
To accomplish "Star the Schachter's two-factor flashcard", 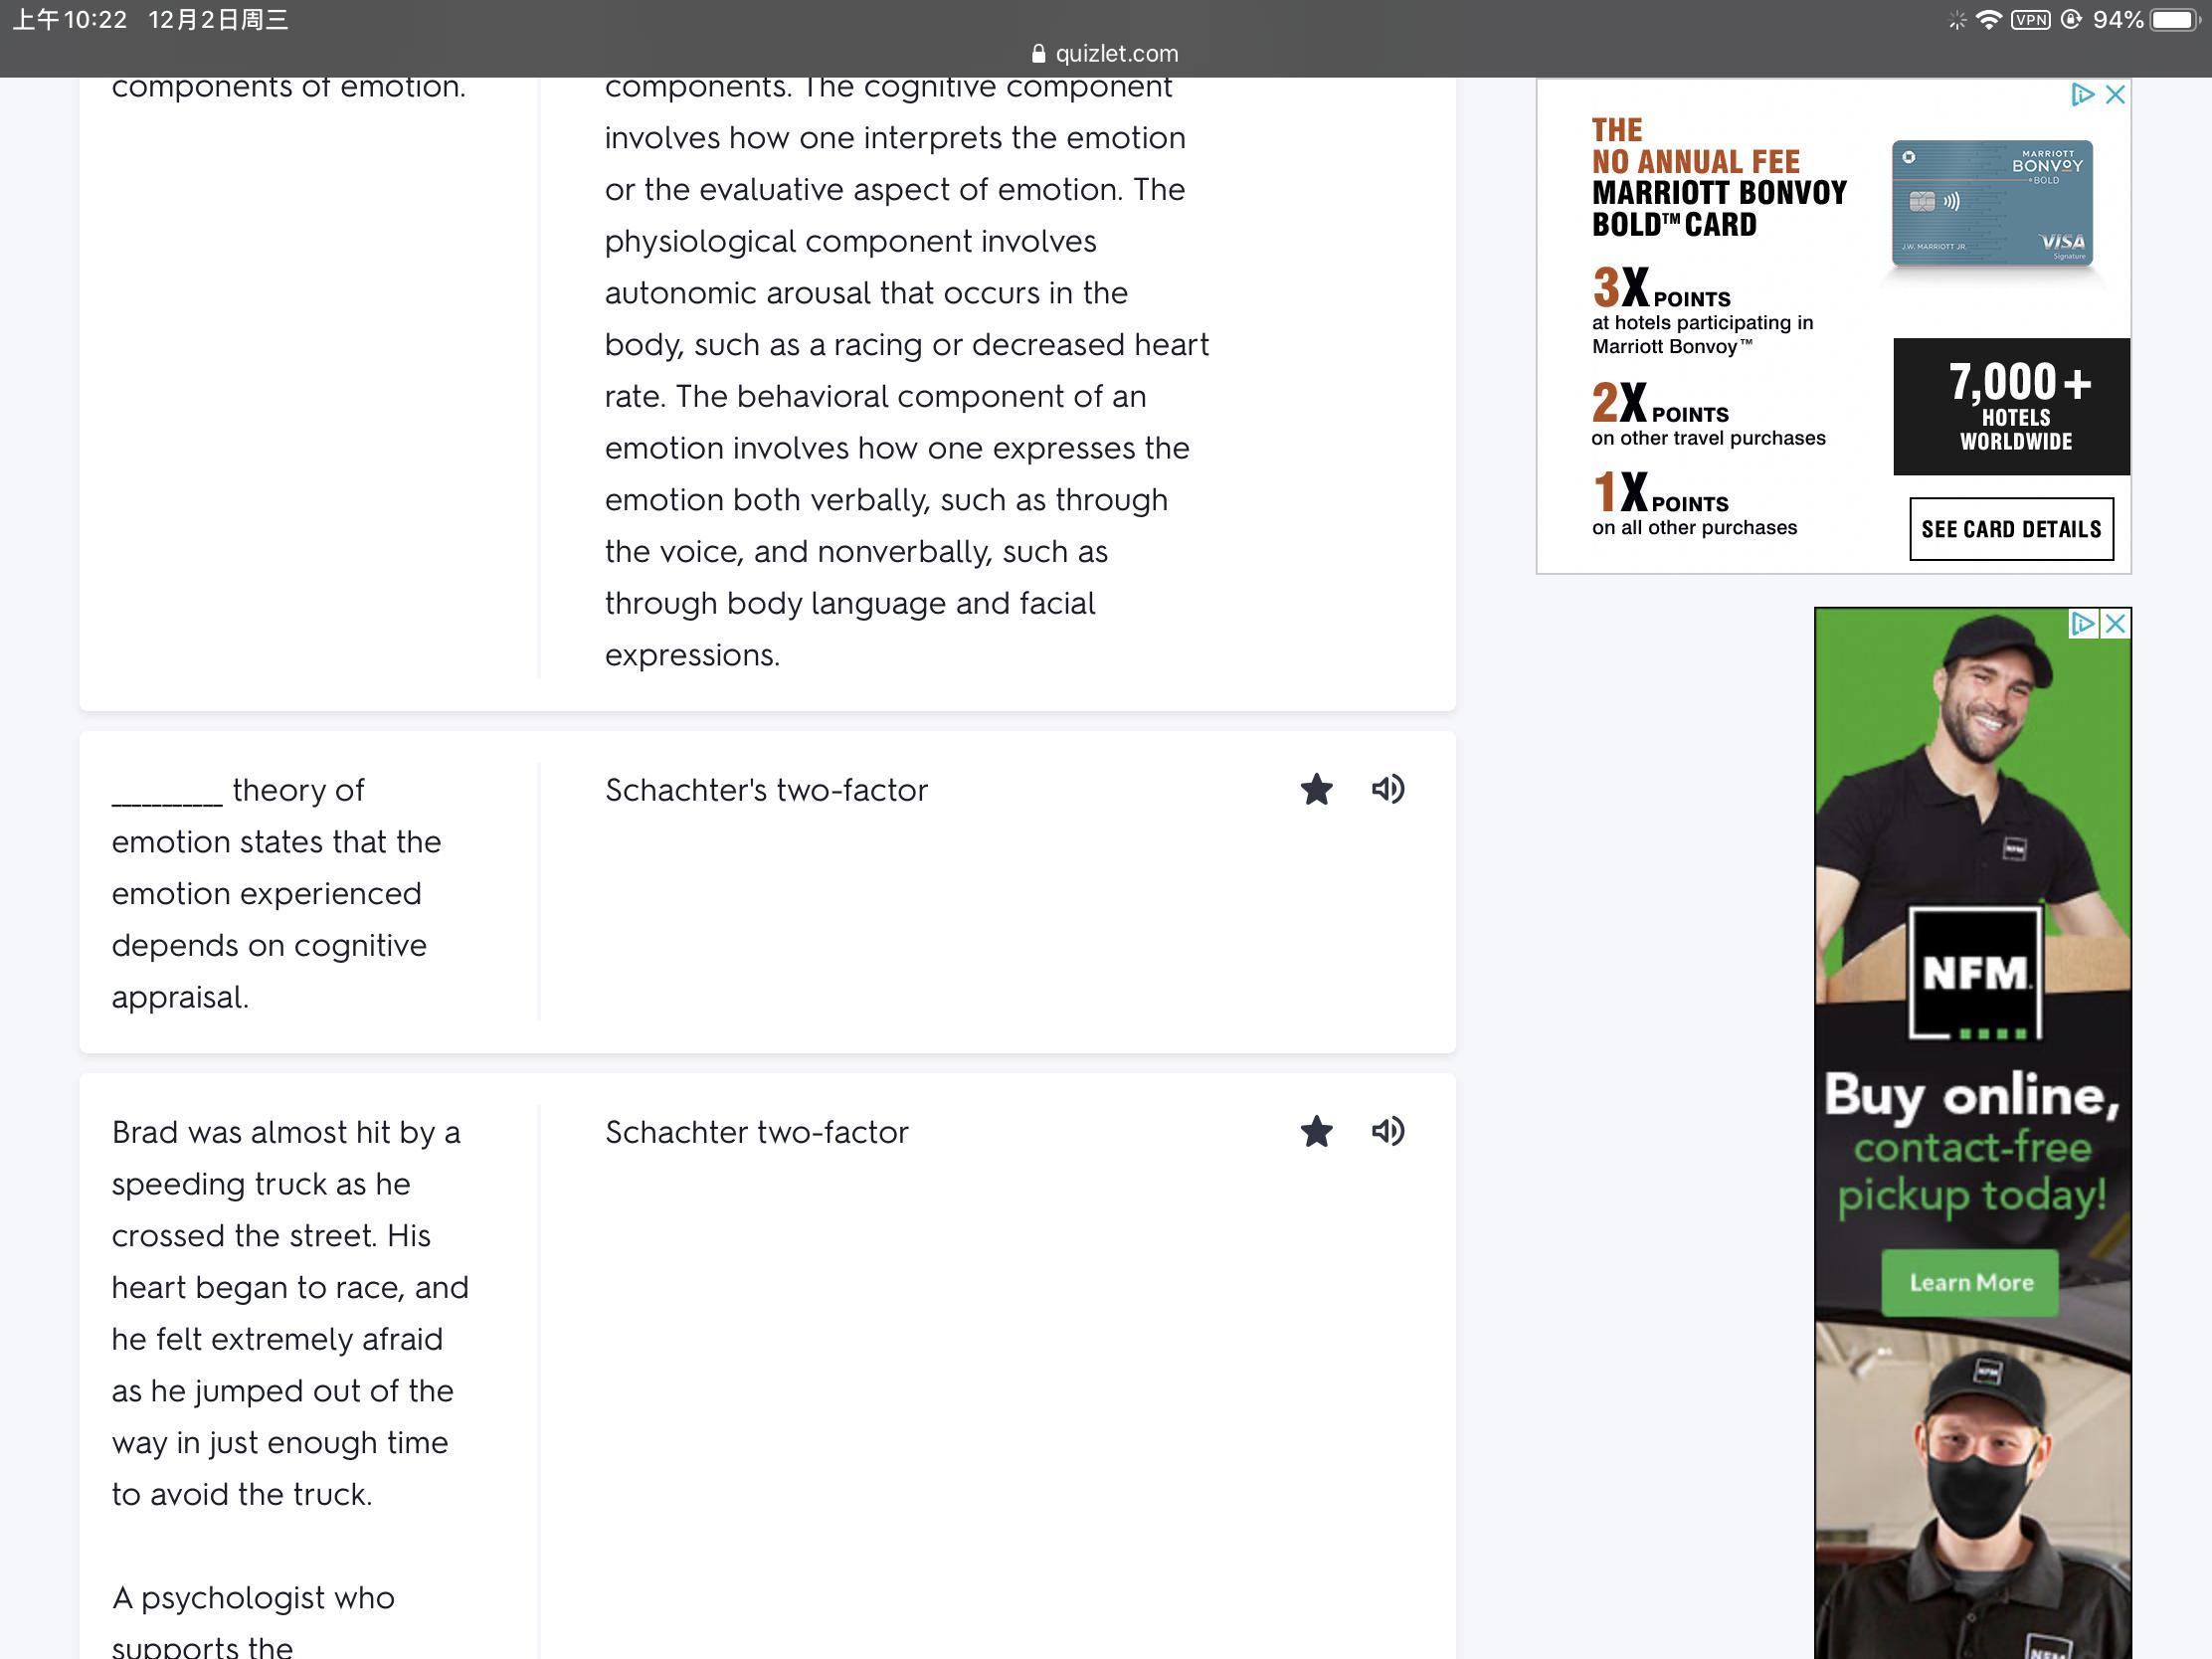I will [1316, 790].
